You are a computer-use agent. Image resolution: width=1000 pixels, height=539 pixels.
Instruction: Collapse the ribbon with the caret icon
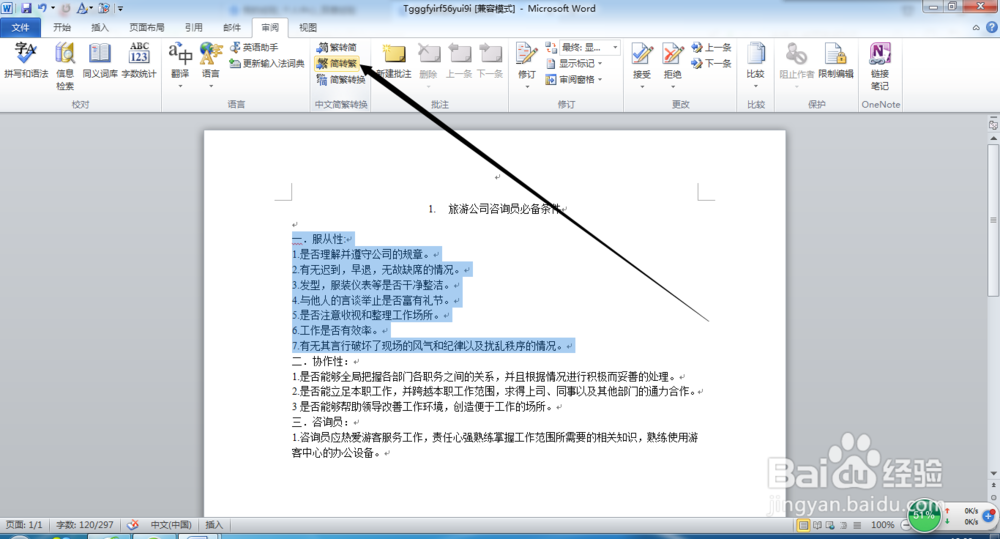(976, 27)
